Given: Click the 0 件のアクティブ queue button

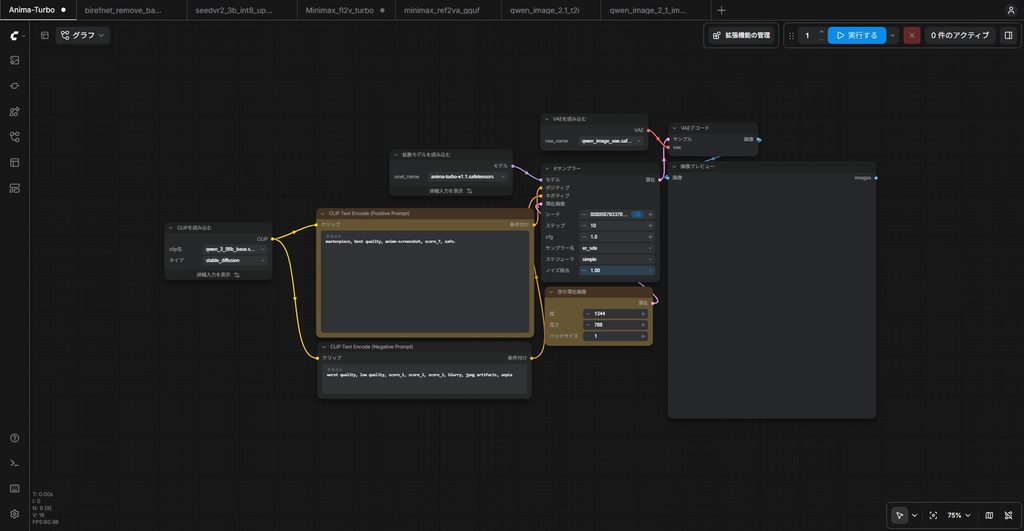Looking at the screenshot, I should (x=959, y=35).
